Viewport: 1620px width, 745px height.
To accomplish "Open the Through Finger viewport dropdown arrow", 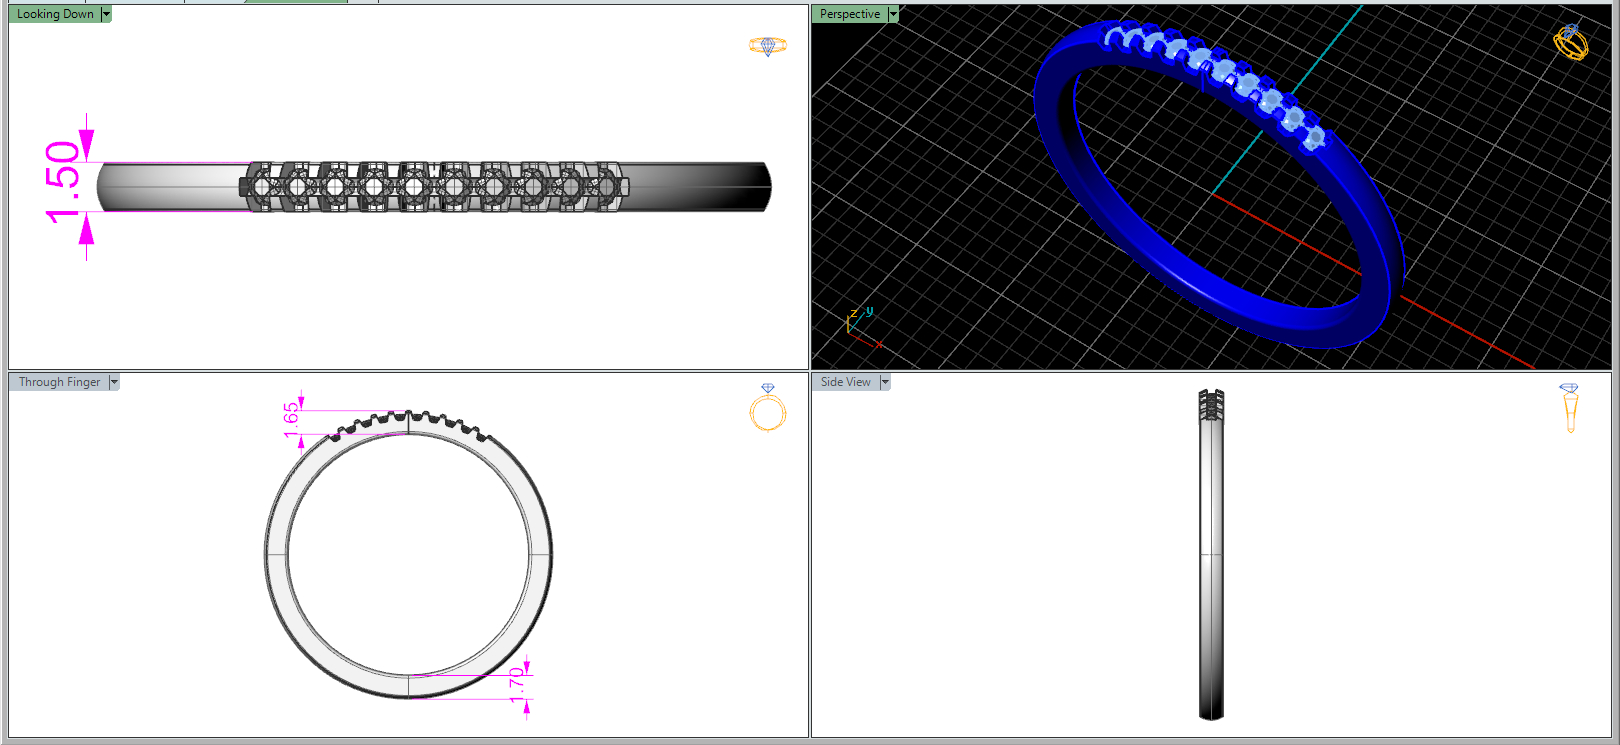I will [114, 382].
